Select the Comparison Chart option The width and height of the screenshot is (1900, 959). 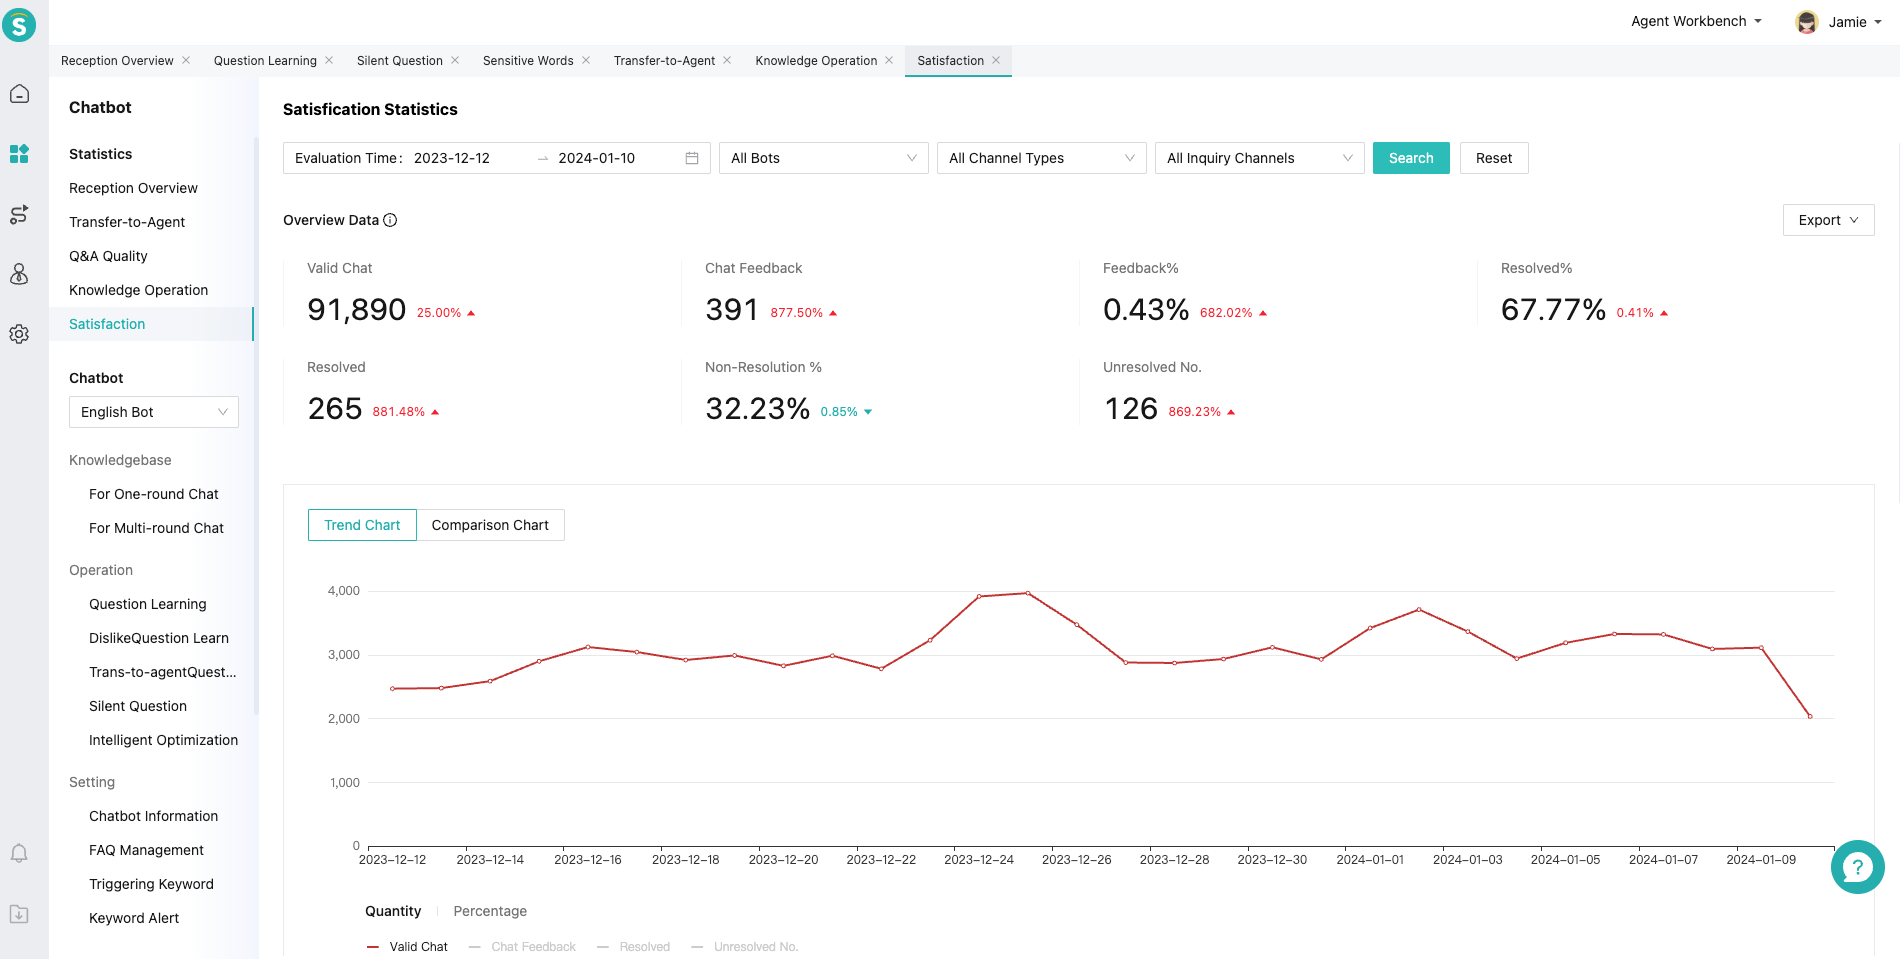[490, 525]
